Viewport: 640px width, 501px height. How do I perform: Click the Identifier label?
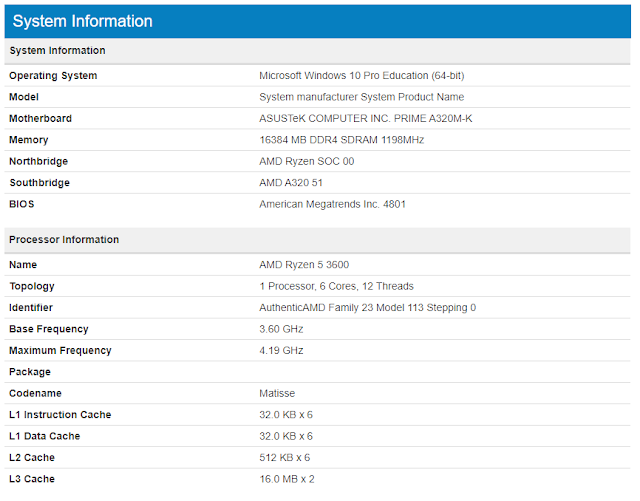point(31,308)
